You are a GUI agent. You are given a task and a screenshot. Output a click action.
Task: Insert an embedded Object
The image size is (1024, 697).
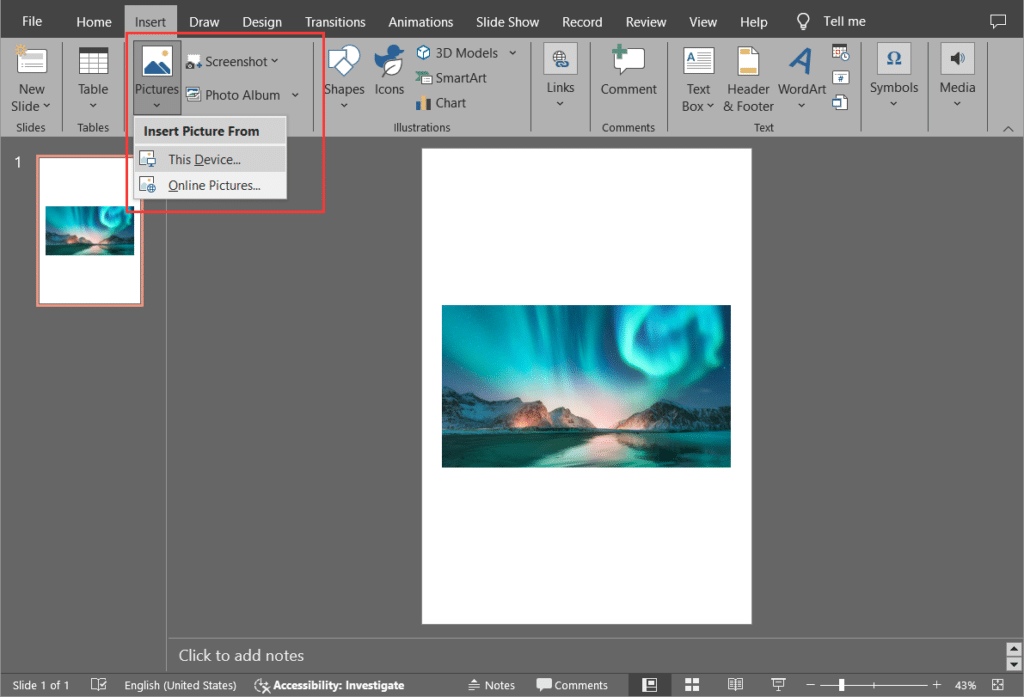tap(838, 103)
